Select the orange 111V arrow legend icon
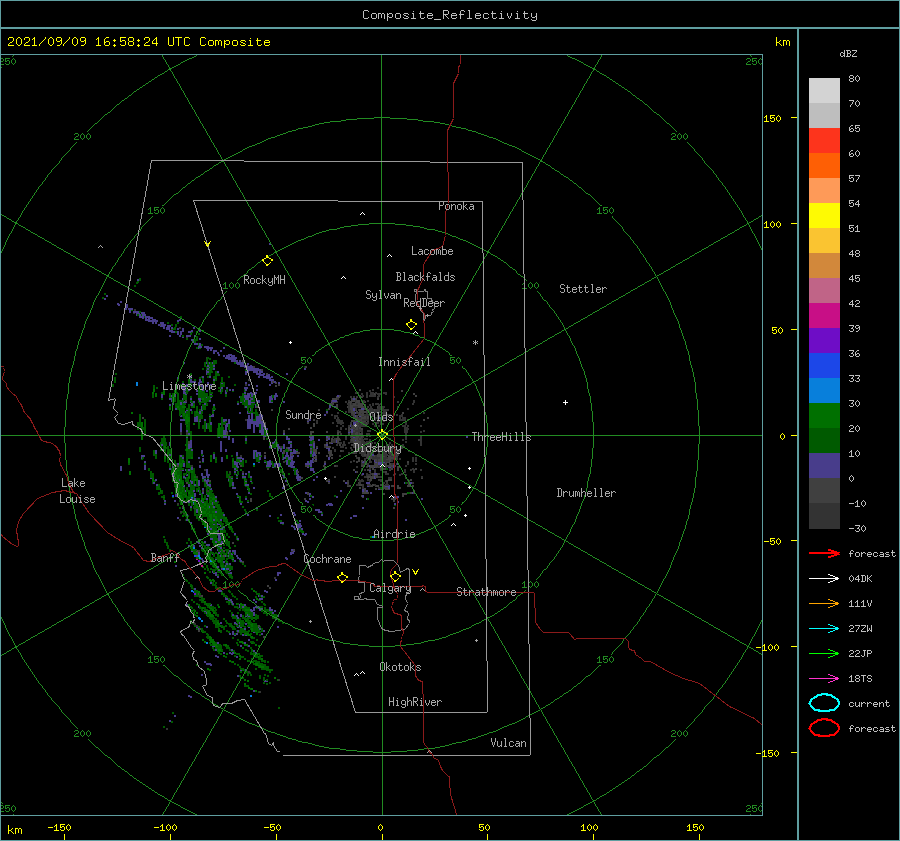The width and height of the screenshot is (900, 841). [824, 603]
